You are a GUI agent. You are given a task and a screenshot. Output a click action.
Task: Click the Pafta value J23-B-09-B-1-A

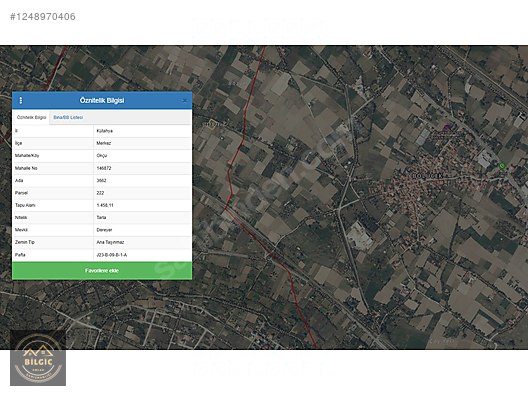tap(111, 255)
